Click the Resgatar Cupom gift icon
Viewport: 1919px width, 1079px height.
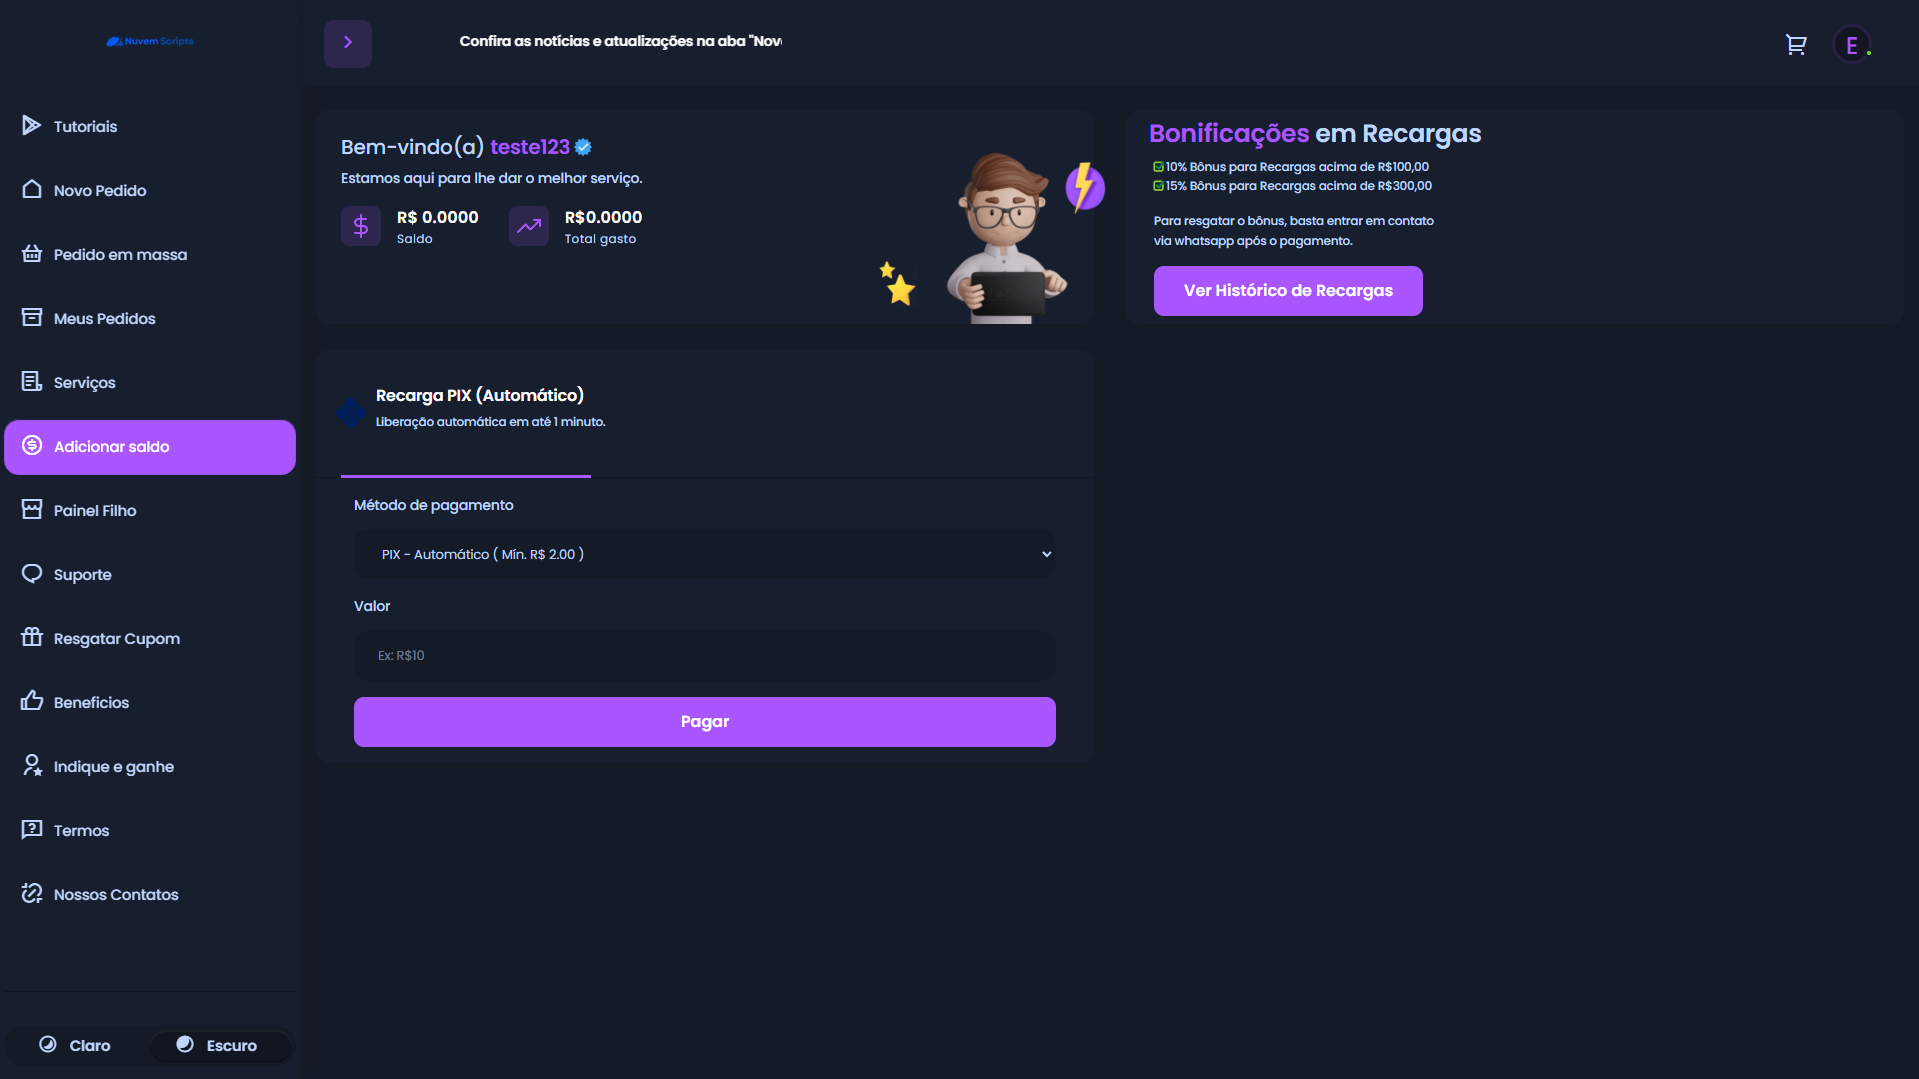tap(32, 637)
